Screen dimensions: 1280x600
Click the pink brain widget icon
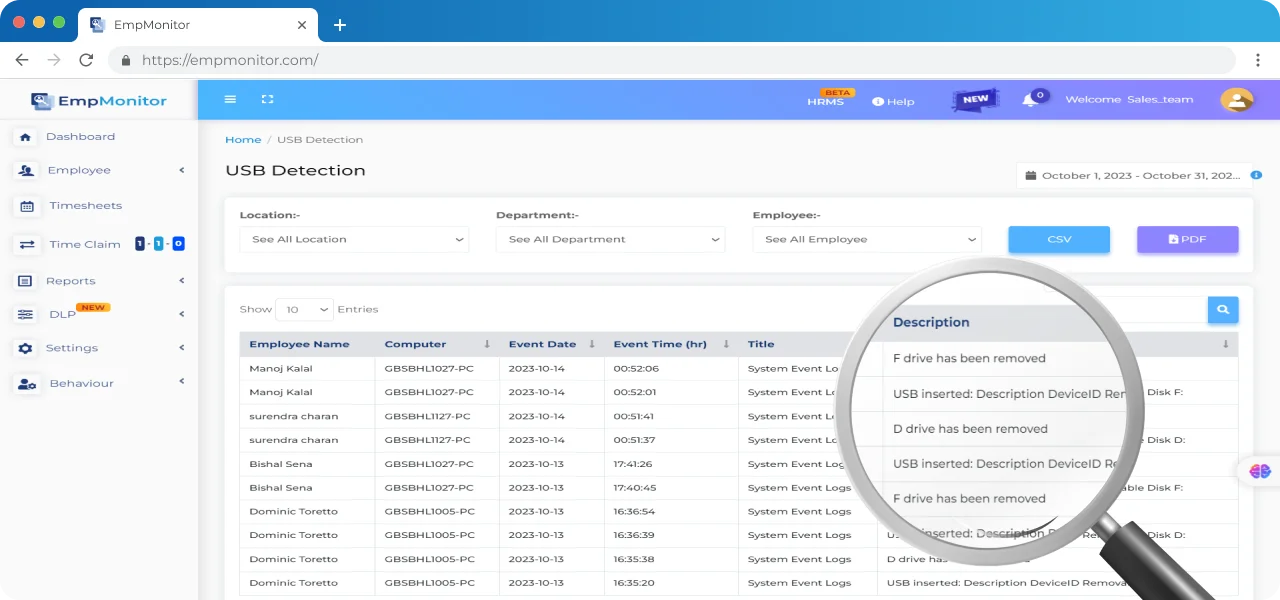[x=1259, y=472]
